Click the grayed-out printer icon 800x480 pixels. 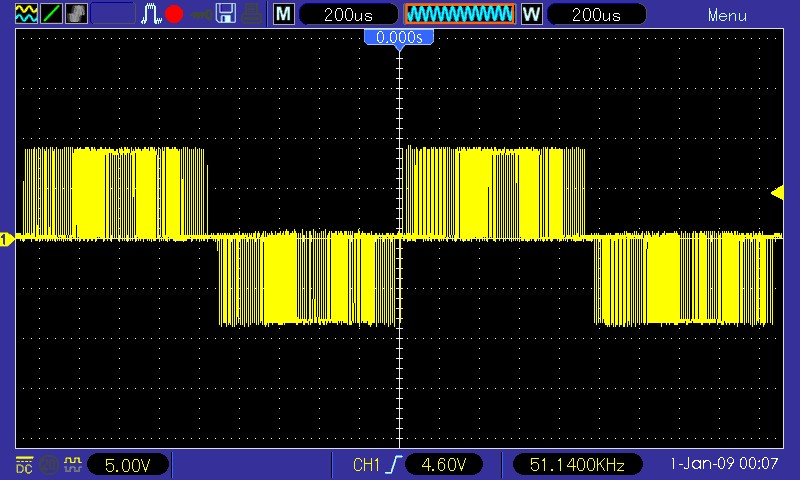pos(252,14)
